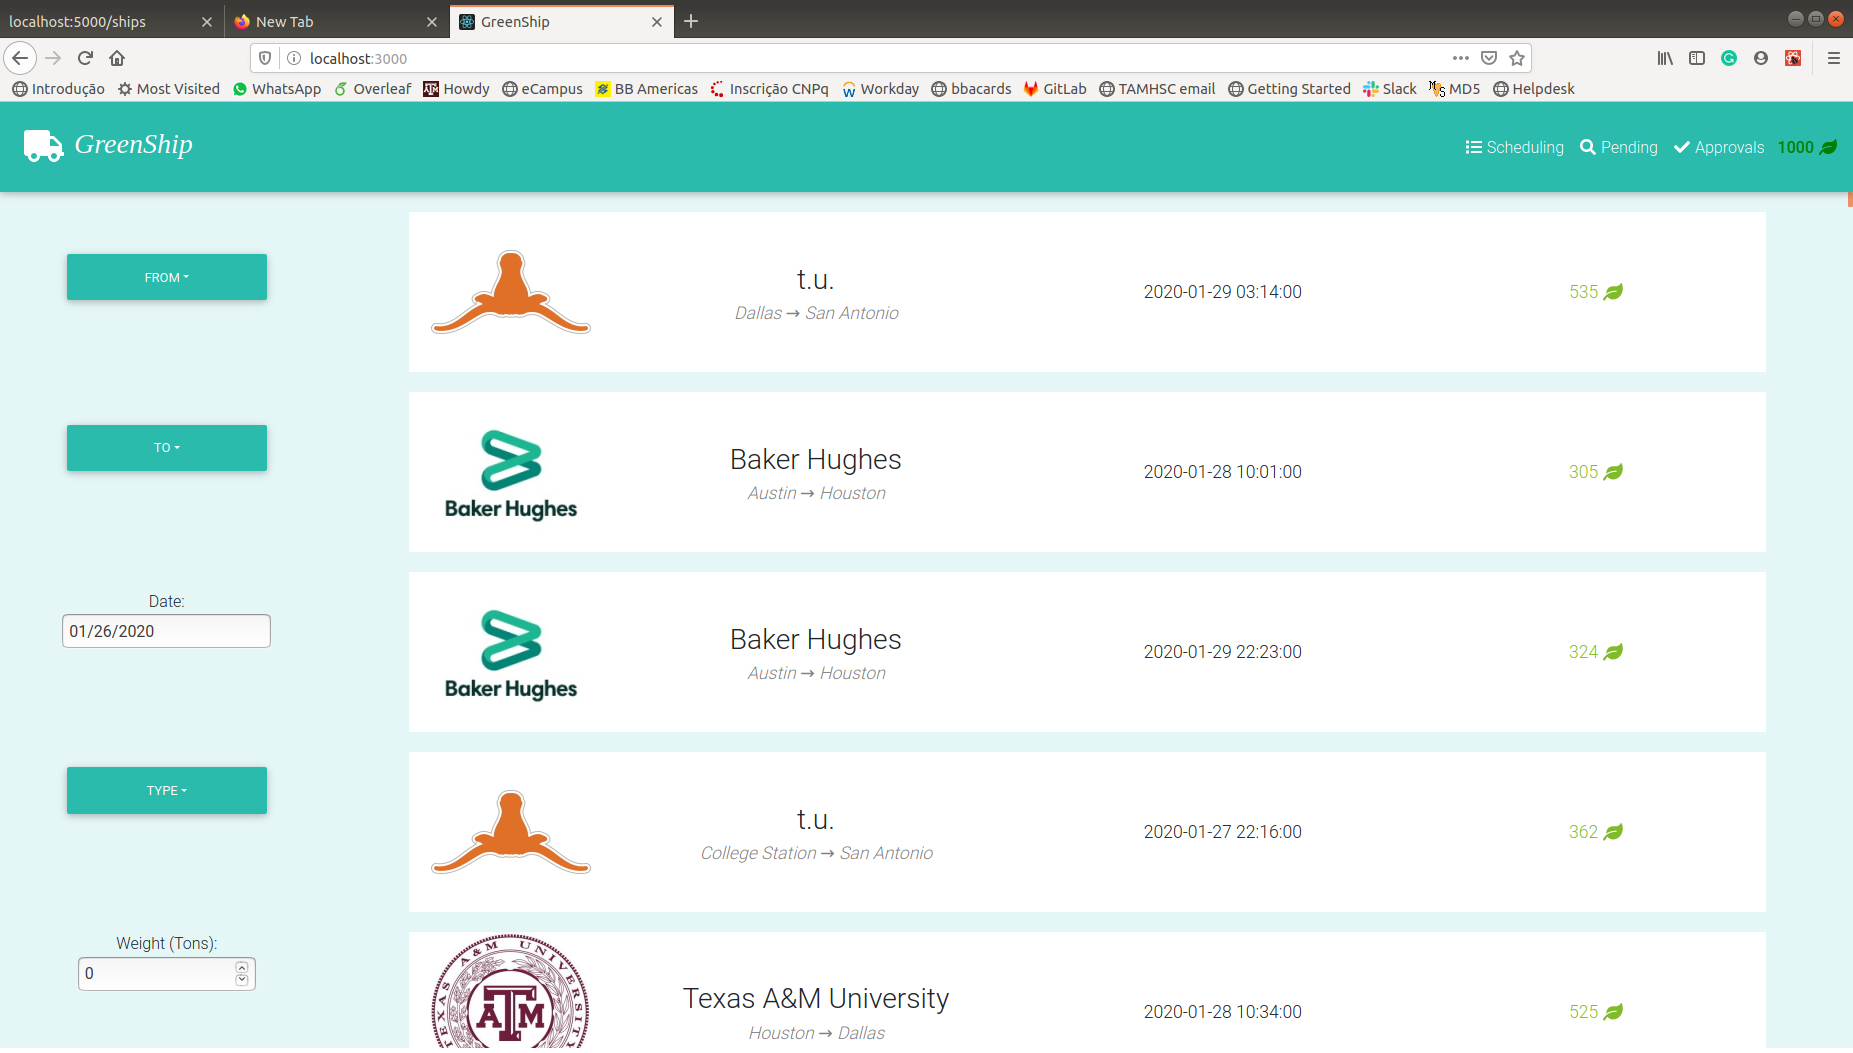Expand the FROM dropdown

[x=167, y=277]
